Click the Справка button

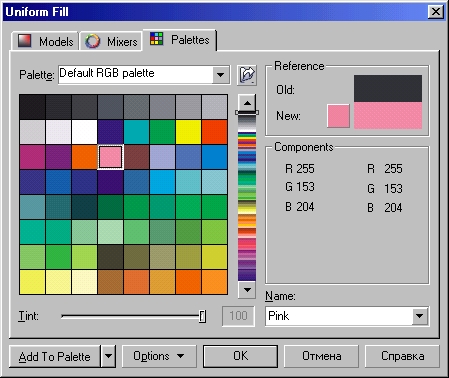pos(402,356)
